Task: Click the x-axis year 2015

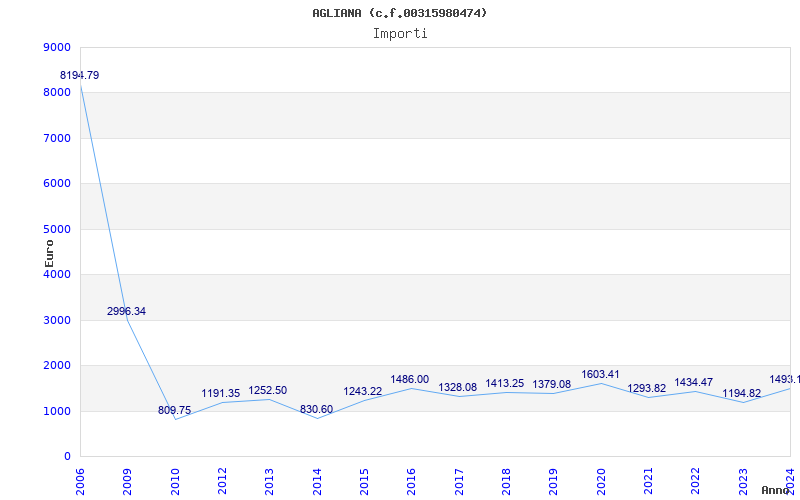Action: (x=364, y=481)
